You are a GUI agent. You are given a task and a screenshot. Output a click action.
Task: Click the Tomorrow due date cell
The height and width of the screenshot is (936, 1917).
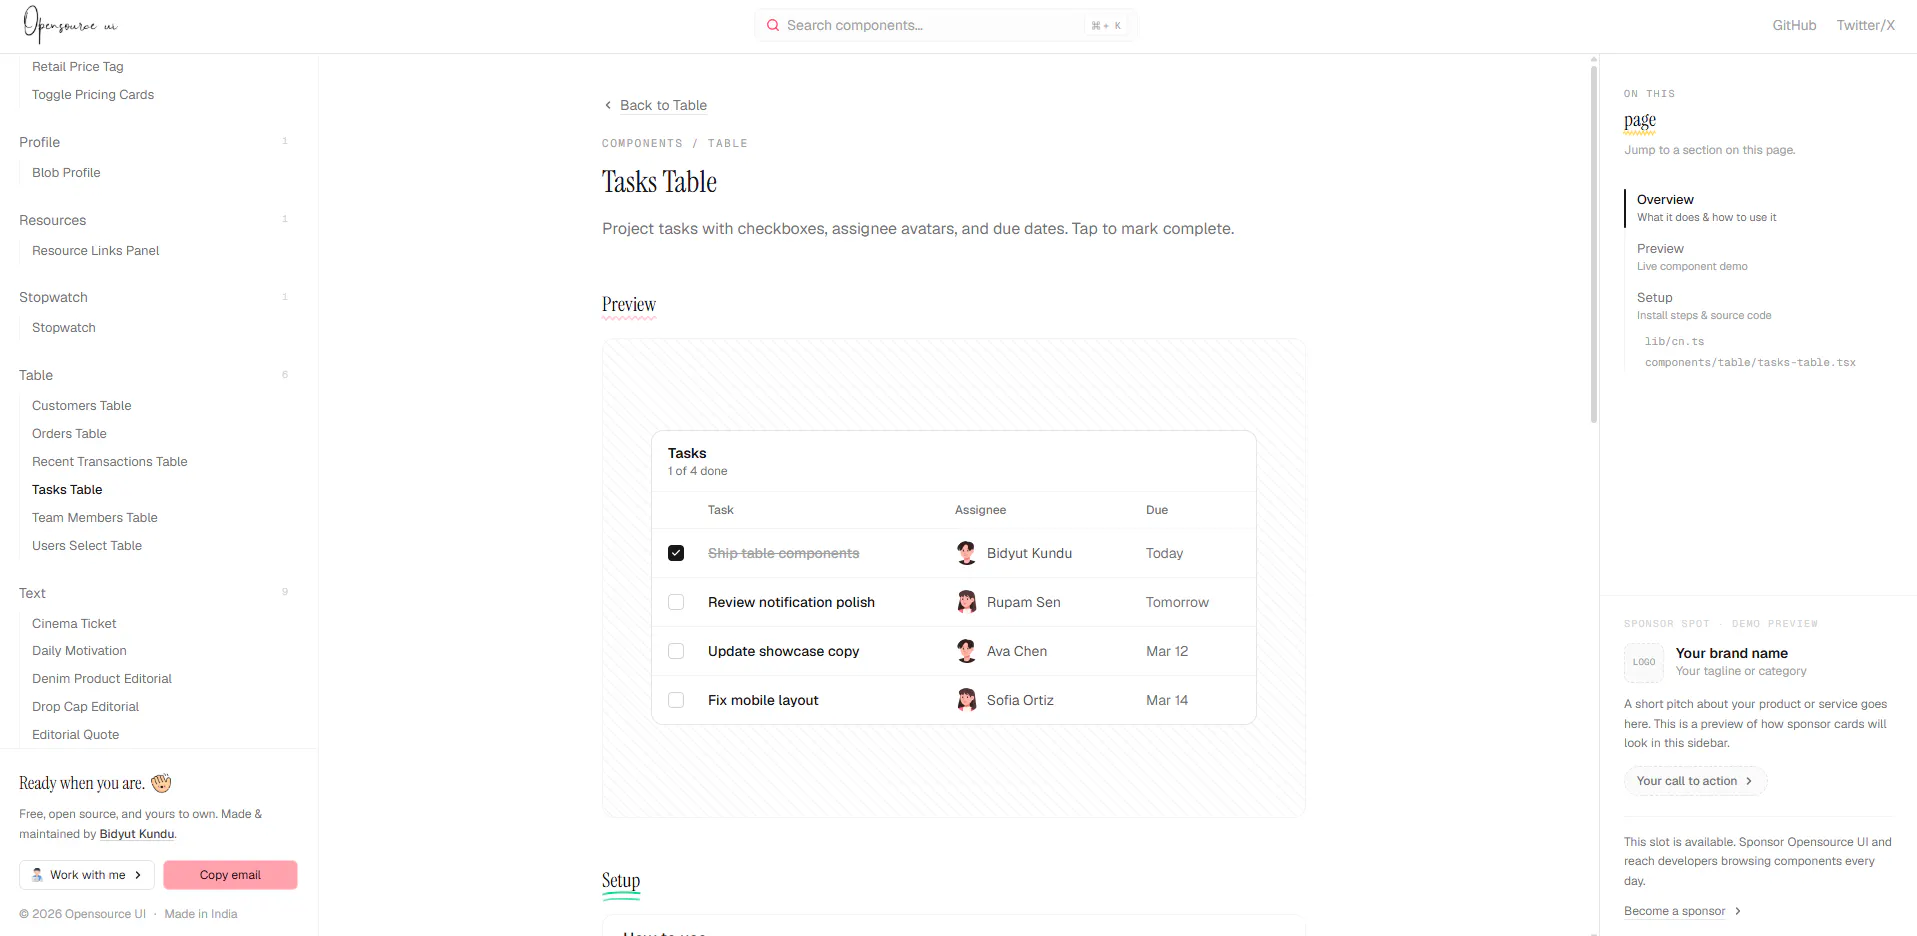tap(1177, 602)
